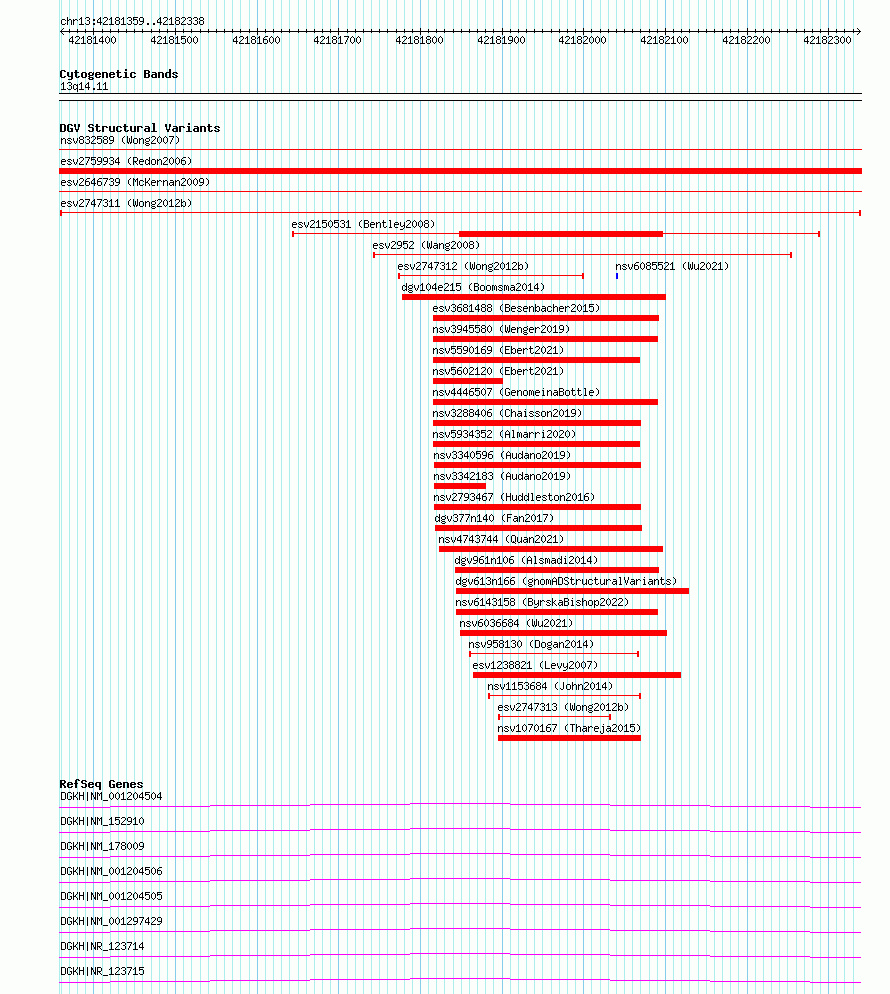Open the nsv6085521 (Wu2021) label

point(672,266)
